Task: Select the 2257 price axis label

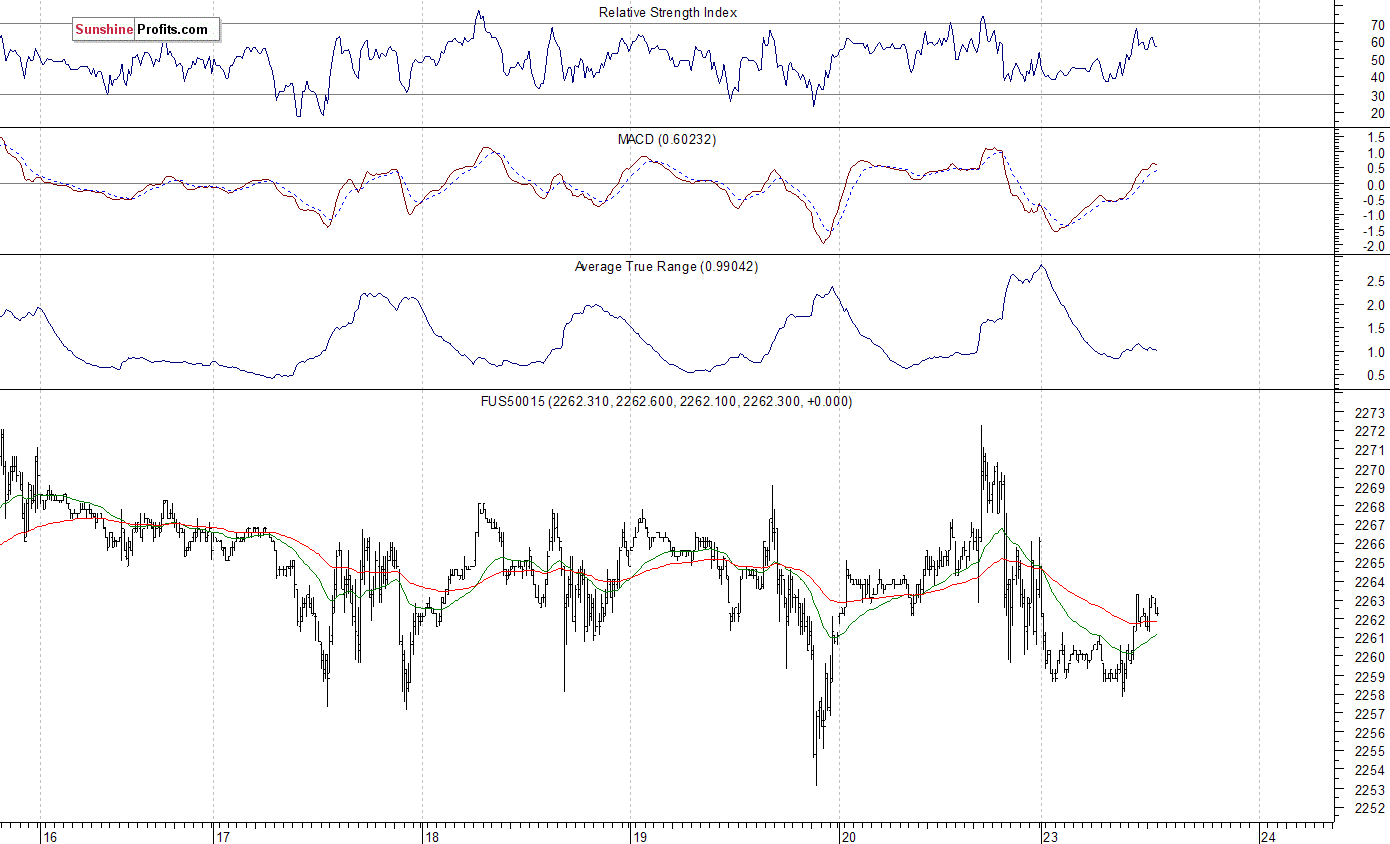Action: [1369, 714]
